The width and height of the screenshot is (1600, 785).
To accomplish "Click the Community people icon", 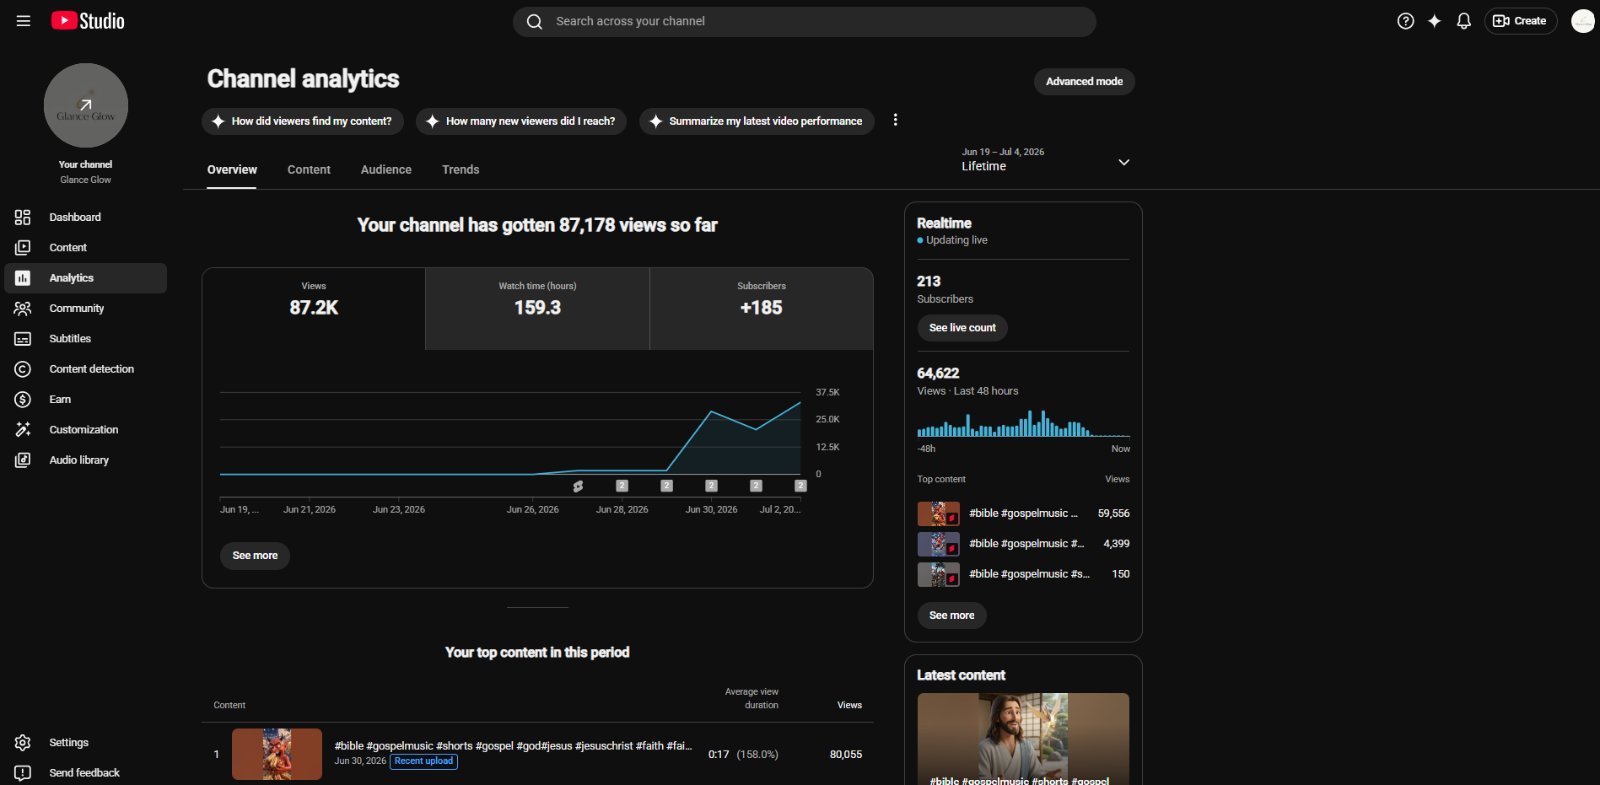I will [x=23, y=308].
